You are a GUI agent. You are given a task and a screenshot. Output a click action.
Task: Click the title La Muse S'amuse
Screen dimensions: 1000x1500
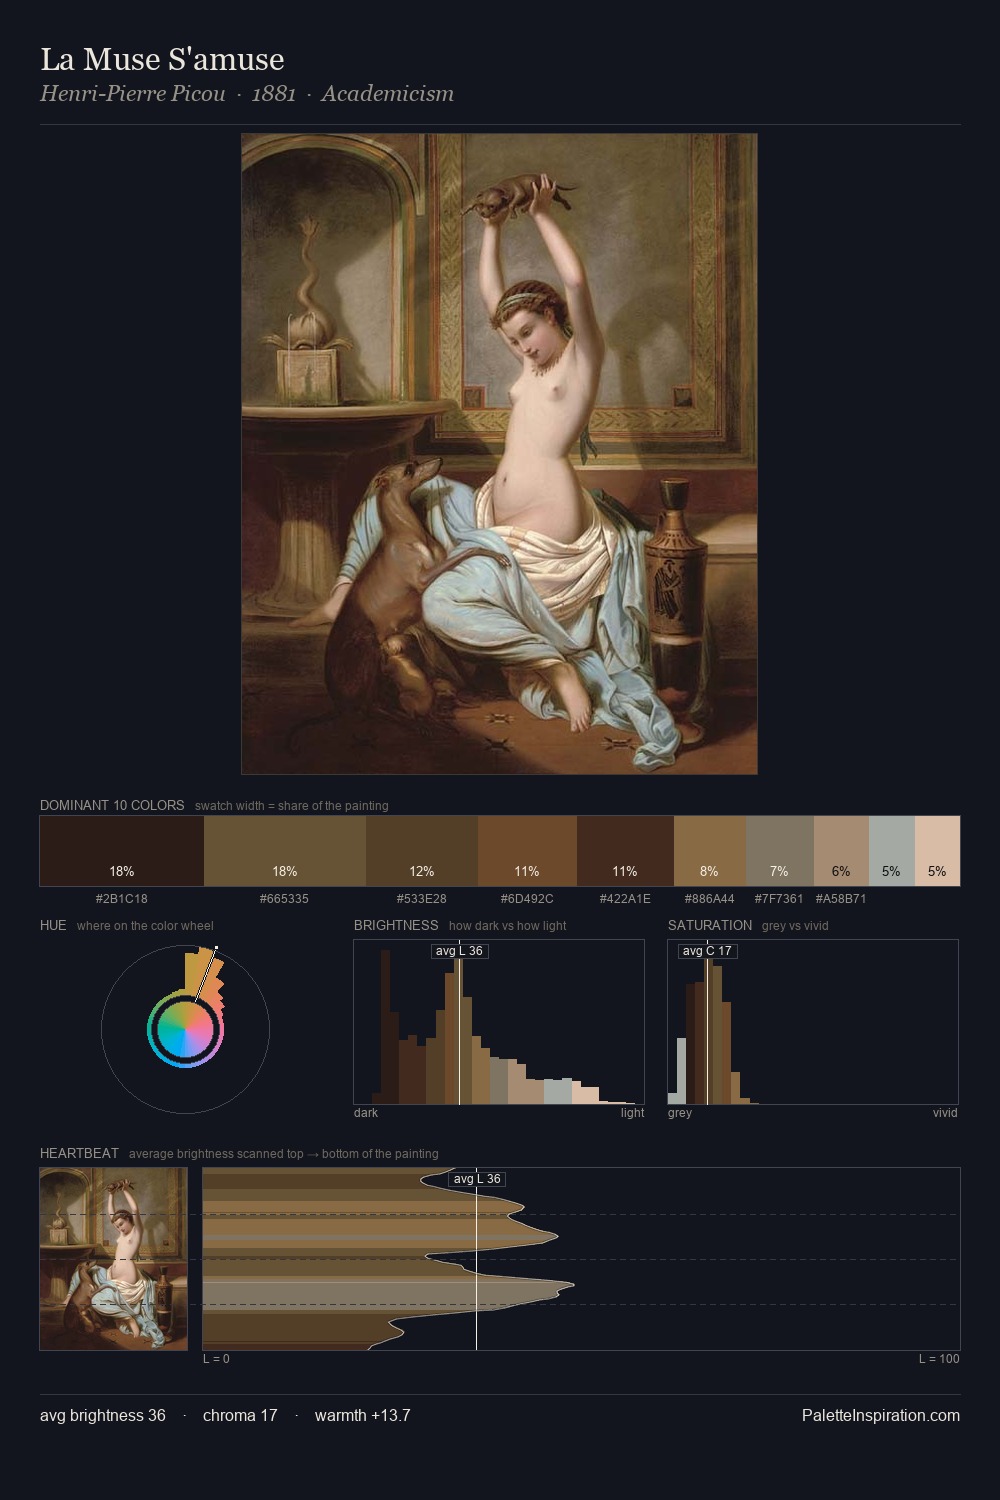pos(162,59)
